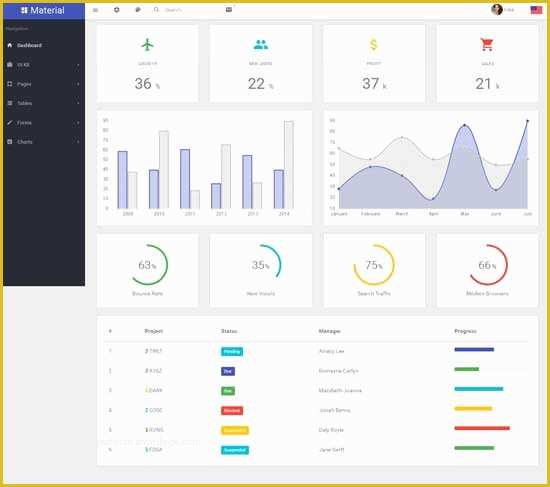
Task: Click the manager name in table row 4
Action: tap(335, 410)
